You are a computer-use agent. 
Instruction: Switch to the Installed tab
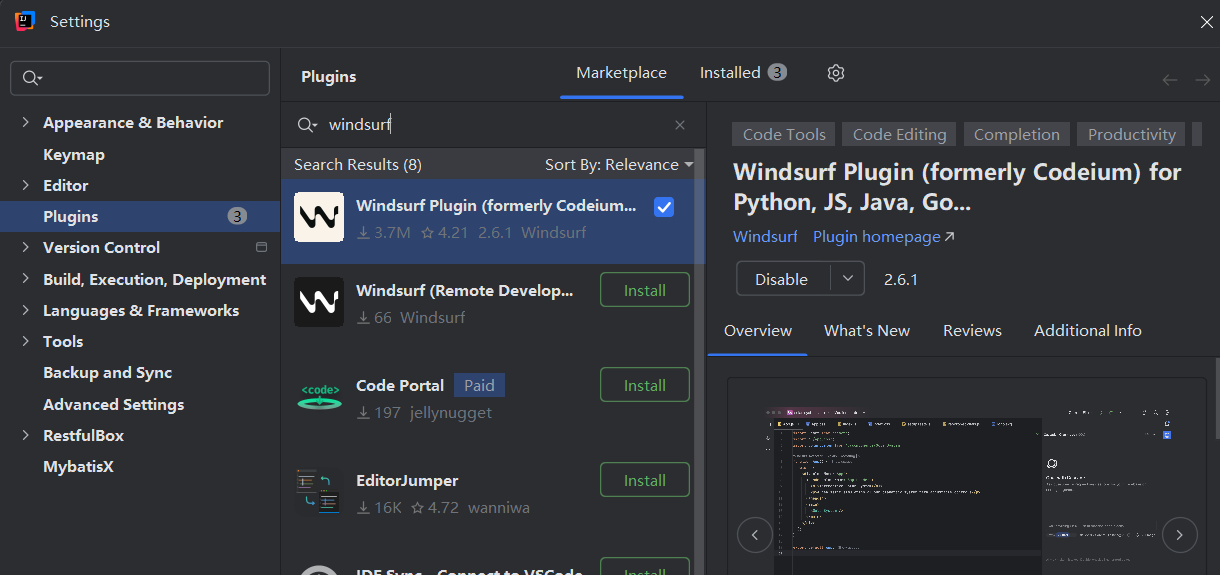[x=743, y=73]
